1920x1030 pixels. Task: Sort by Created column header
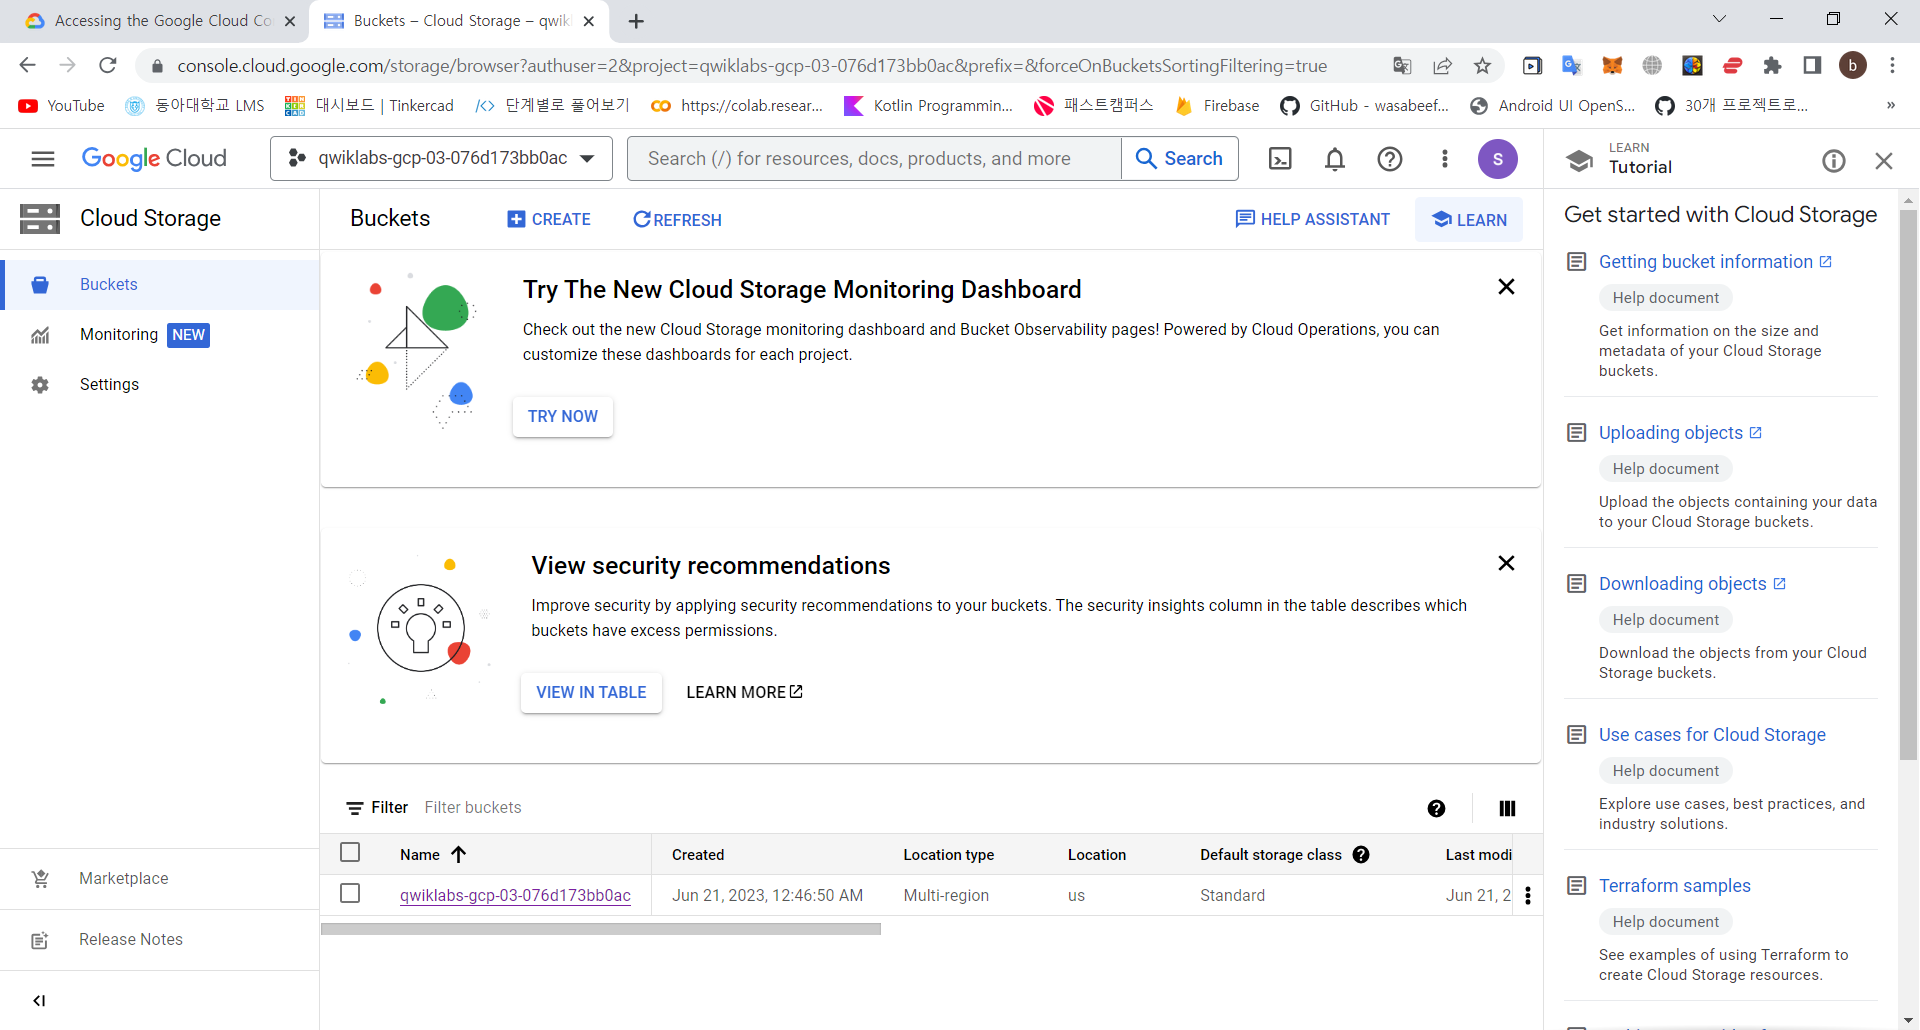point(698,855)
